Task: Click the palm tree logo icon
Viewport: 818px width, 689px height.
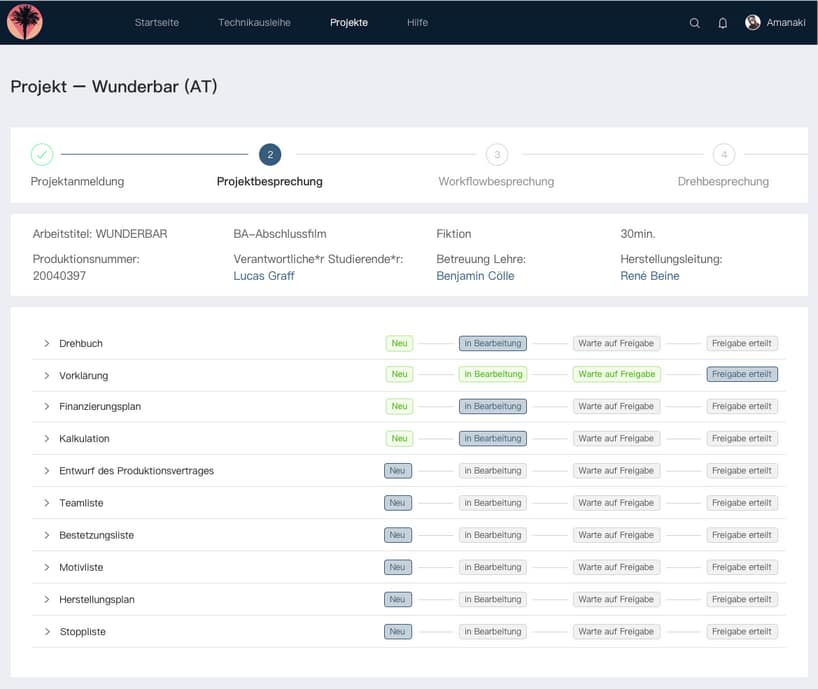Action: click(x=24, y=22)
